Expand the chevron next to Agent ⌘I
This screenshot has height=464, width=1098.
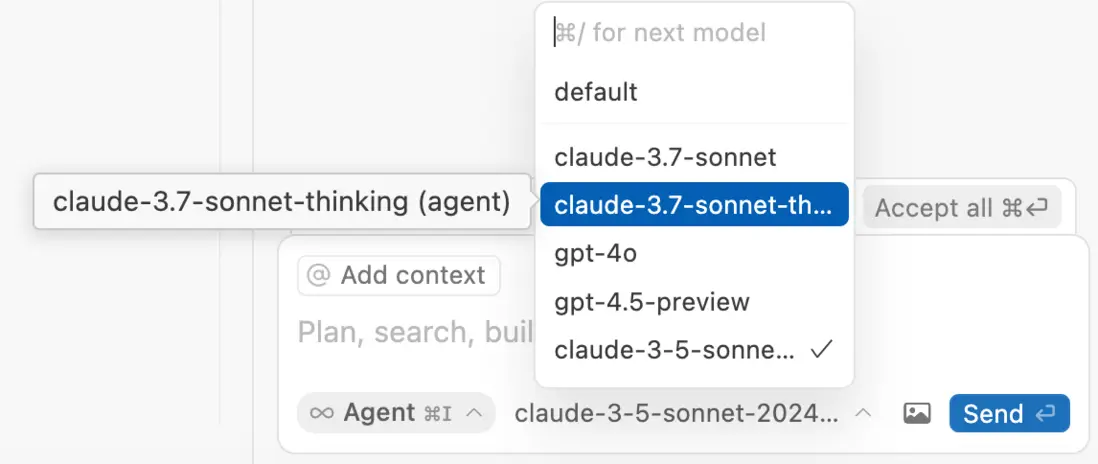(475, 413)
